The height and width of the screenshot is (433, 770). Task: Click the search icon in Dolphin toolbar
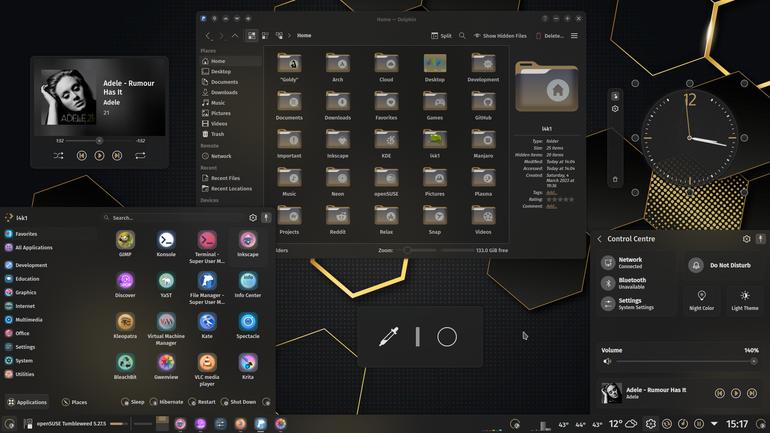[462, 35]
